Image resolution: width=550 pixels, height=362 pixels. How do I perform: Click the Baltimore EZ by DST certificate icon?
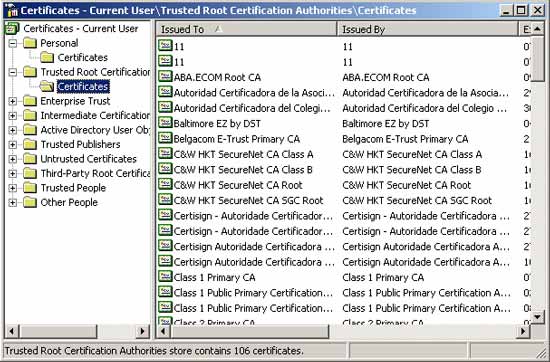(x=165, y=123)
